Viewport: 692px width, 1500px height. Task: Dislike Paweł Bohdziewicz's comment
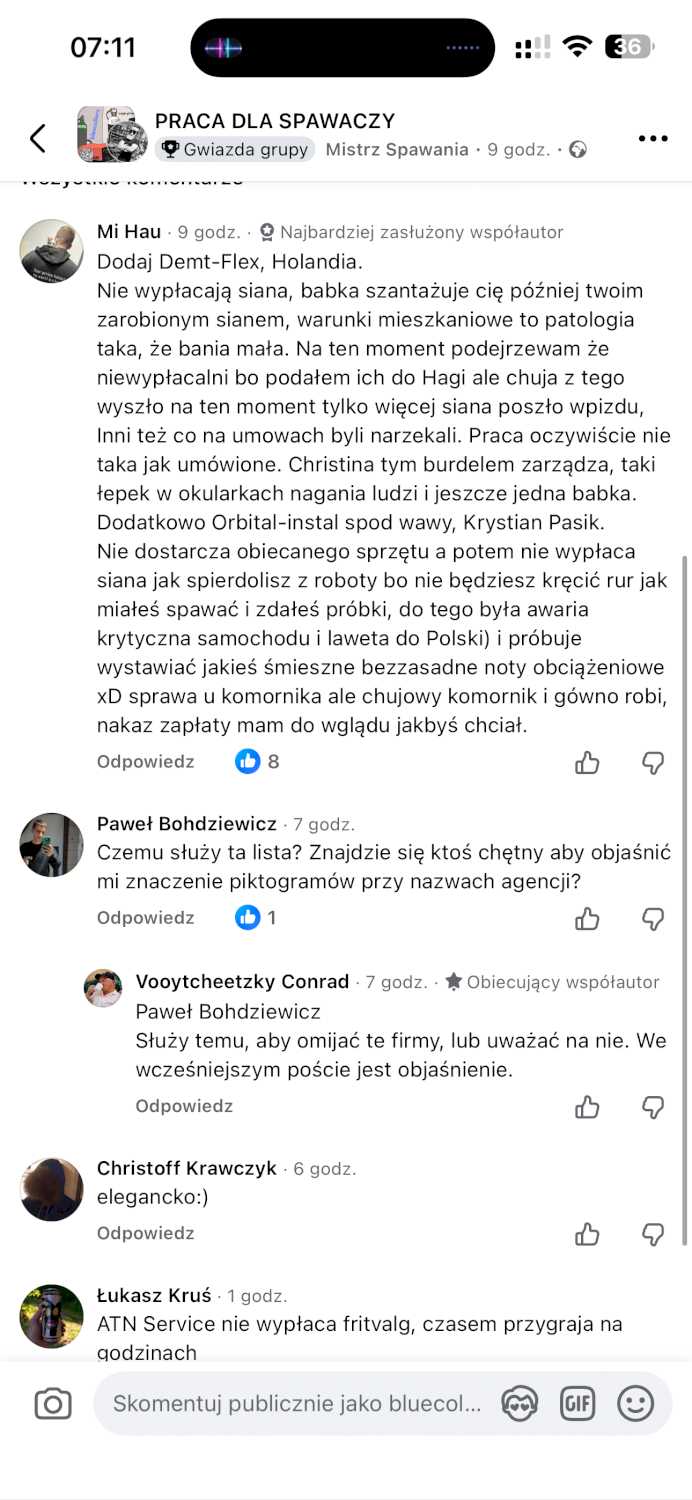click(x=652, y=918)
